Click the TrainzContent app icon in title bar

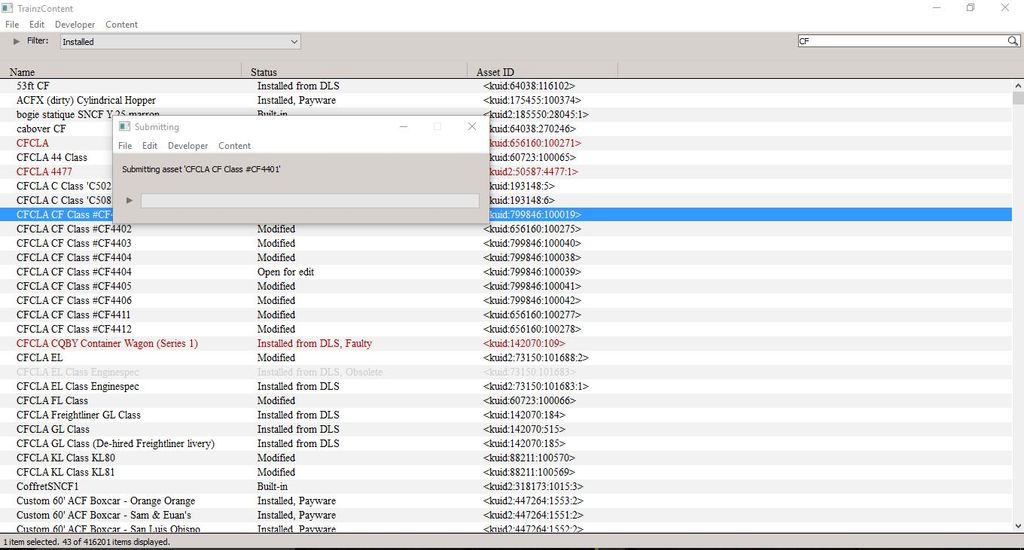click(7, 8)
